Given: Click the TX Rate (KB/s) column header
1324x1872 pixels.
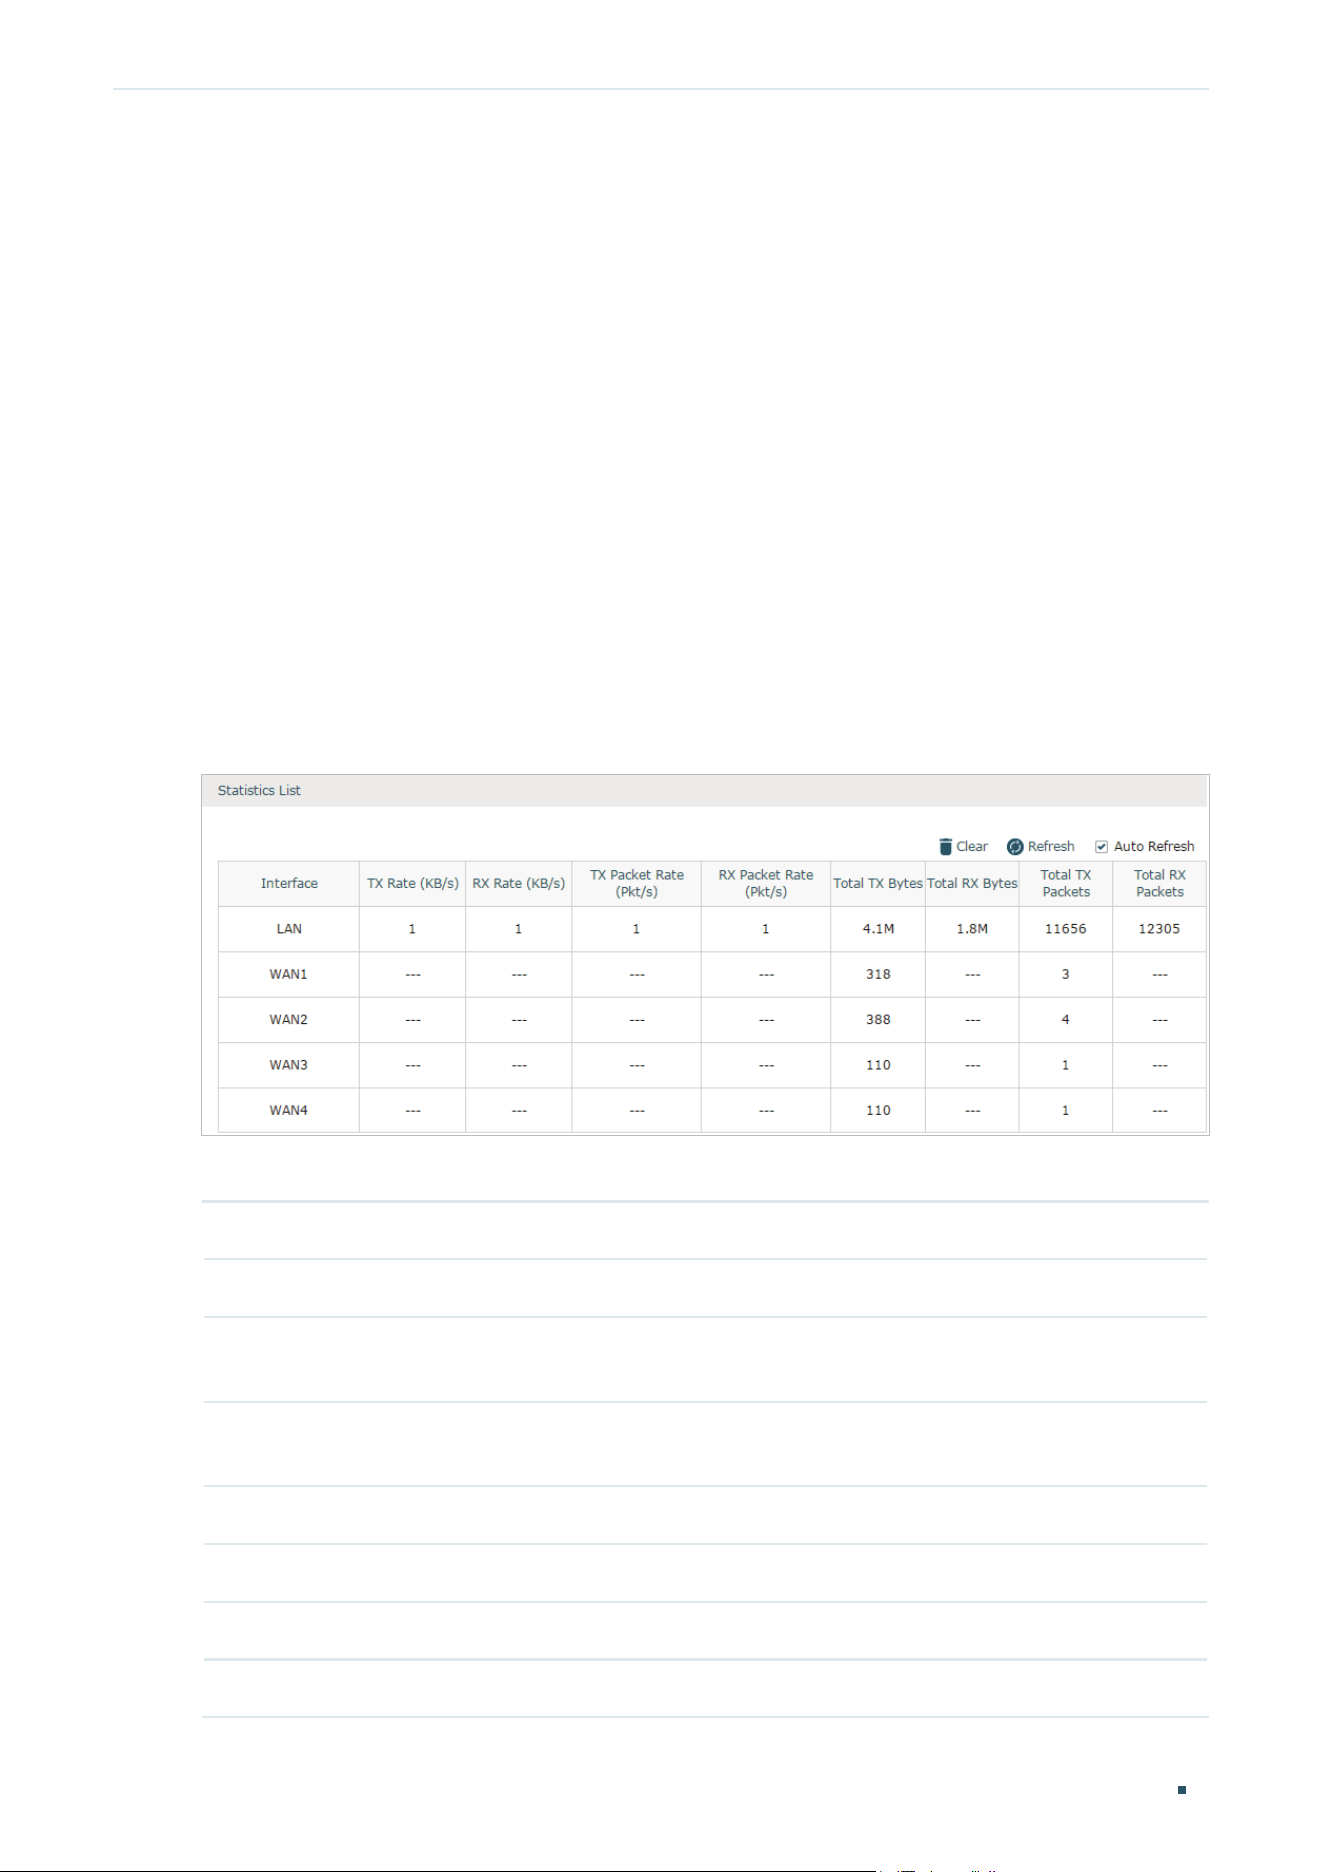Looking at the screenshot, I should point(412,884).
